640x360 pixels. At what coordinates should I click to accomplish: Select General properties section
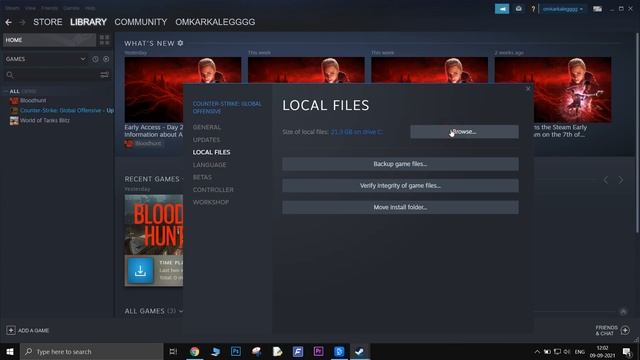click(207, 127)
